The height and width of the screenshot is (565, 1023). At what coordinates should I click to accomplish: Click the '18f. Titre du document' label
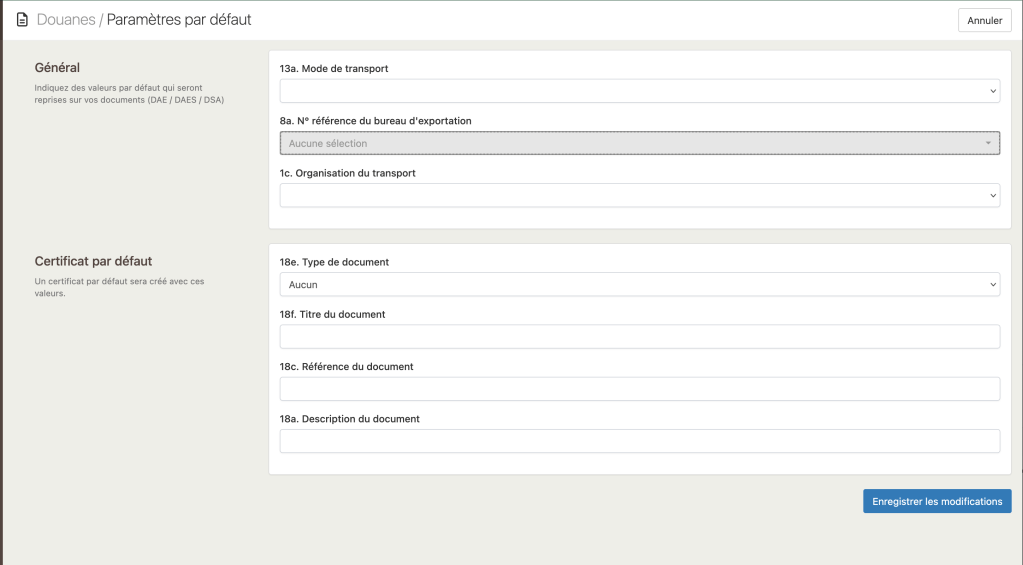[x=332, y=314]
